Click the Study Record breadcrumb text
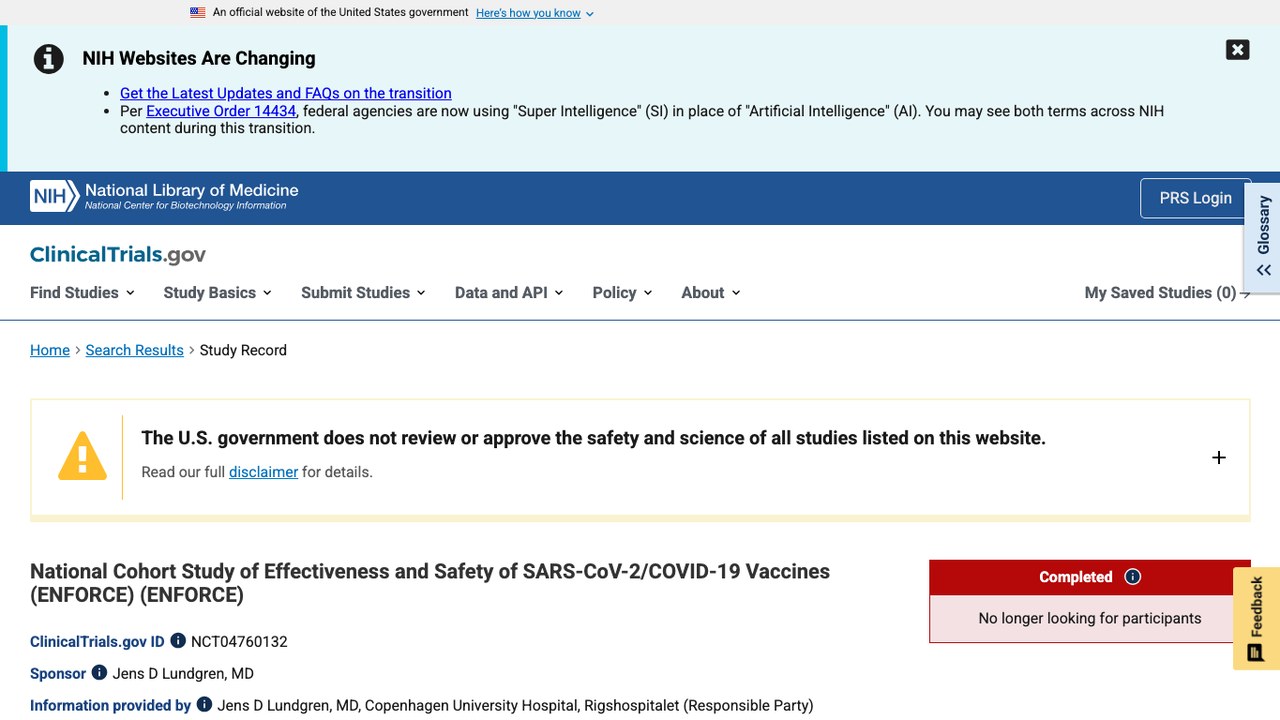The image size is (1280, 720). pos(243,350)
